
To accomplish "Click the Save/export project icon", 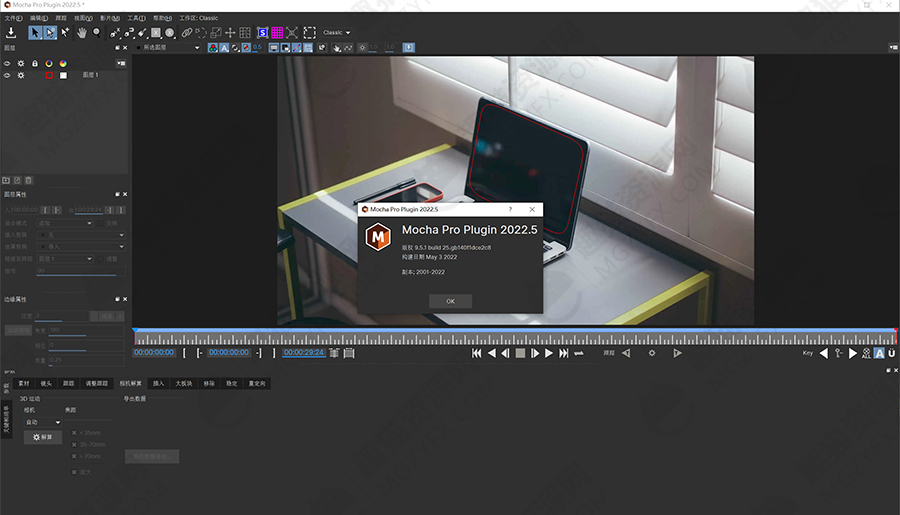I will [x=11, y=33].
